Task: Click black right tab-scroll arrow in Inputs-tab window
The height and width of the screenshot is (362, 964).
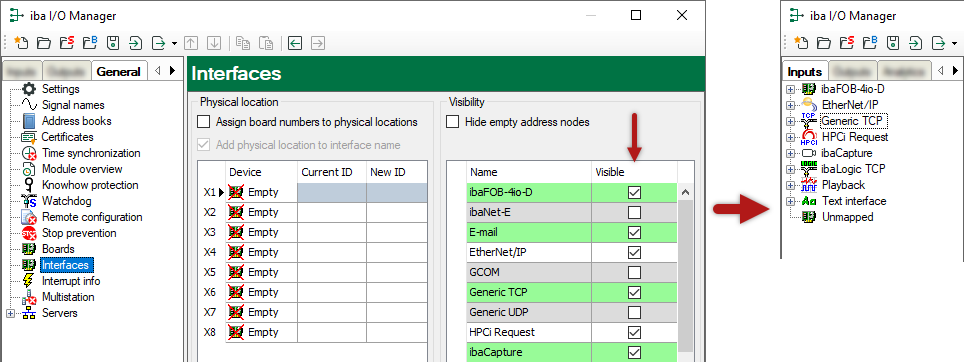Action: click(x=955, y=71)
